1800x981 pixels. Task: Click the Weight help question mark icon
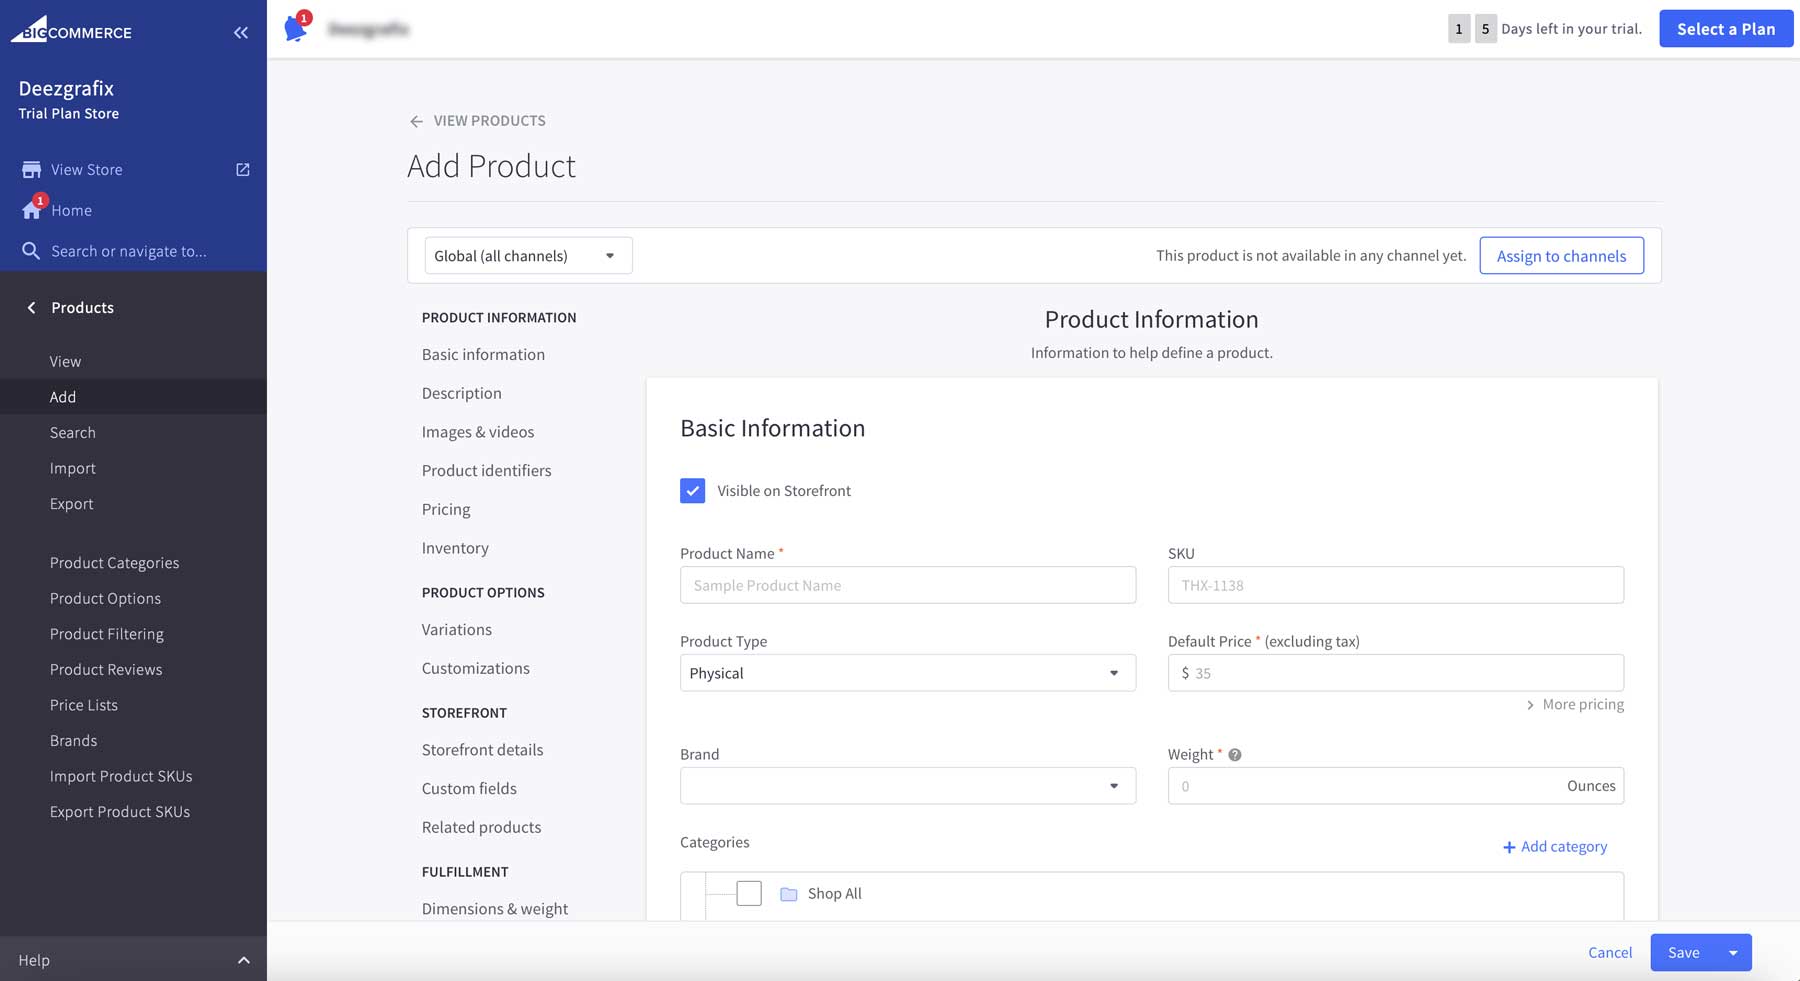1234,754
